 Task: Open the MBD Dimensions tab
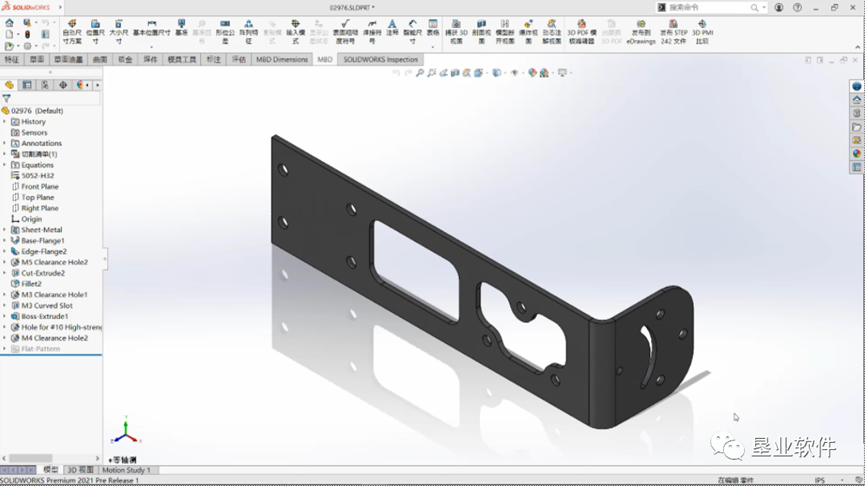(x=282, y=60)
